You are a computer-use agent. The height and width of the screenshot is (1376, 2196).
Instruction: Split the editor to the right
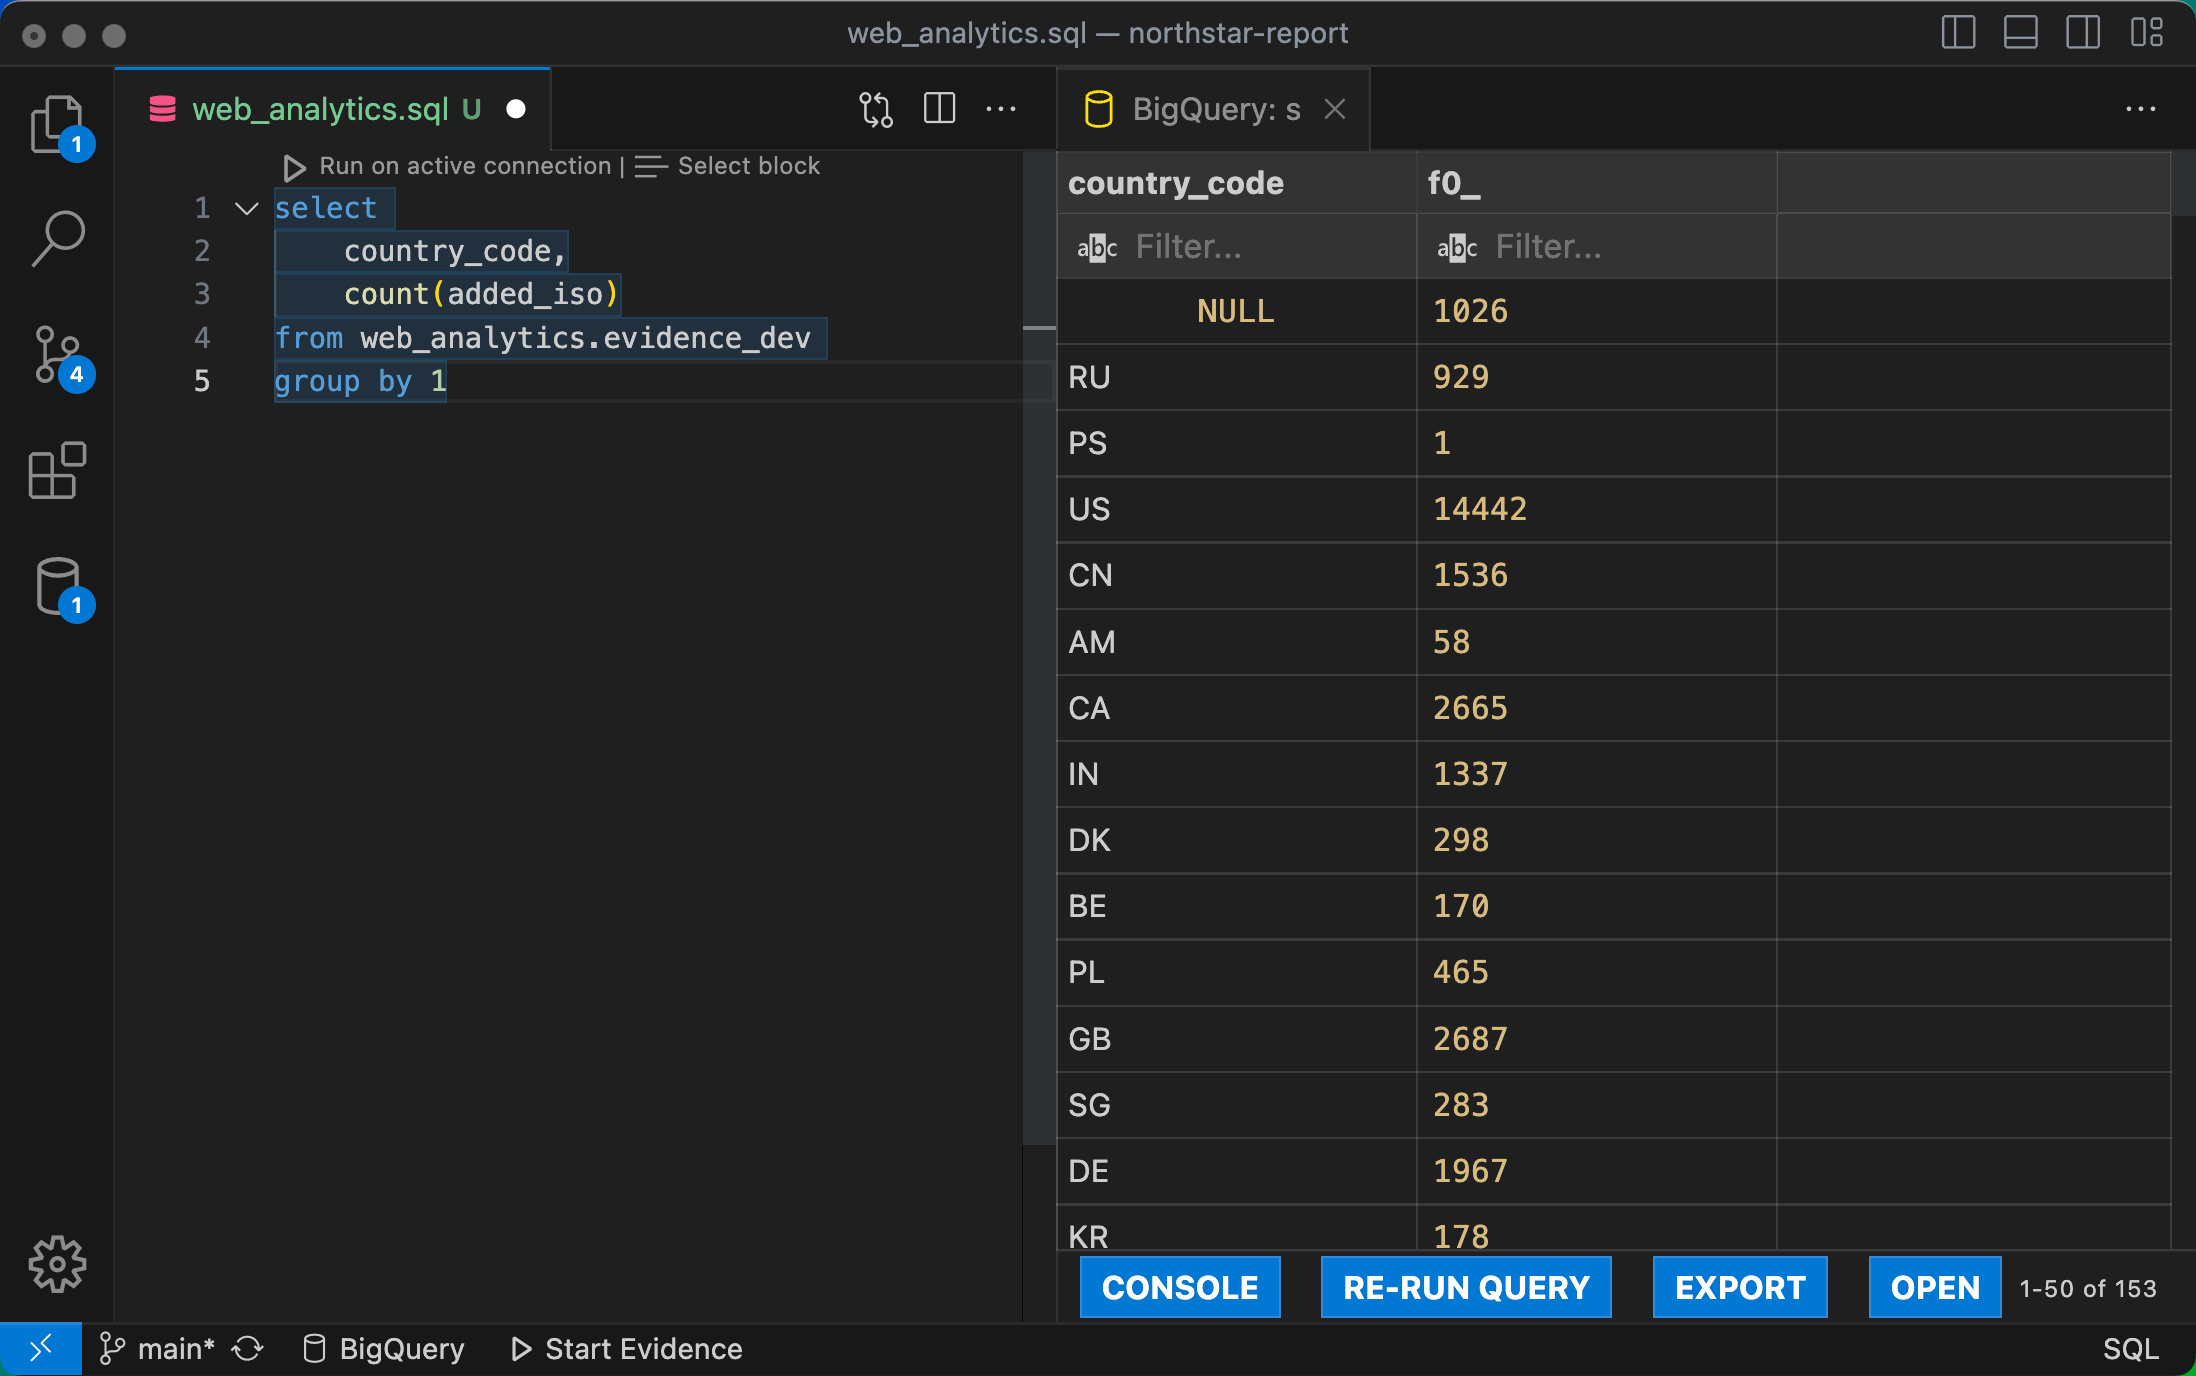click(940, 109)
